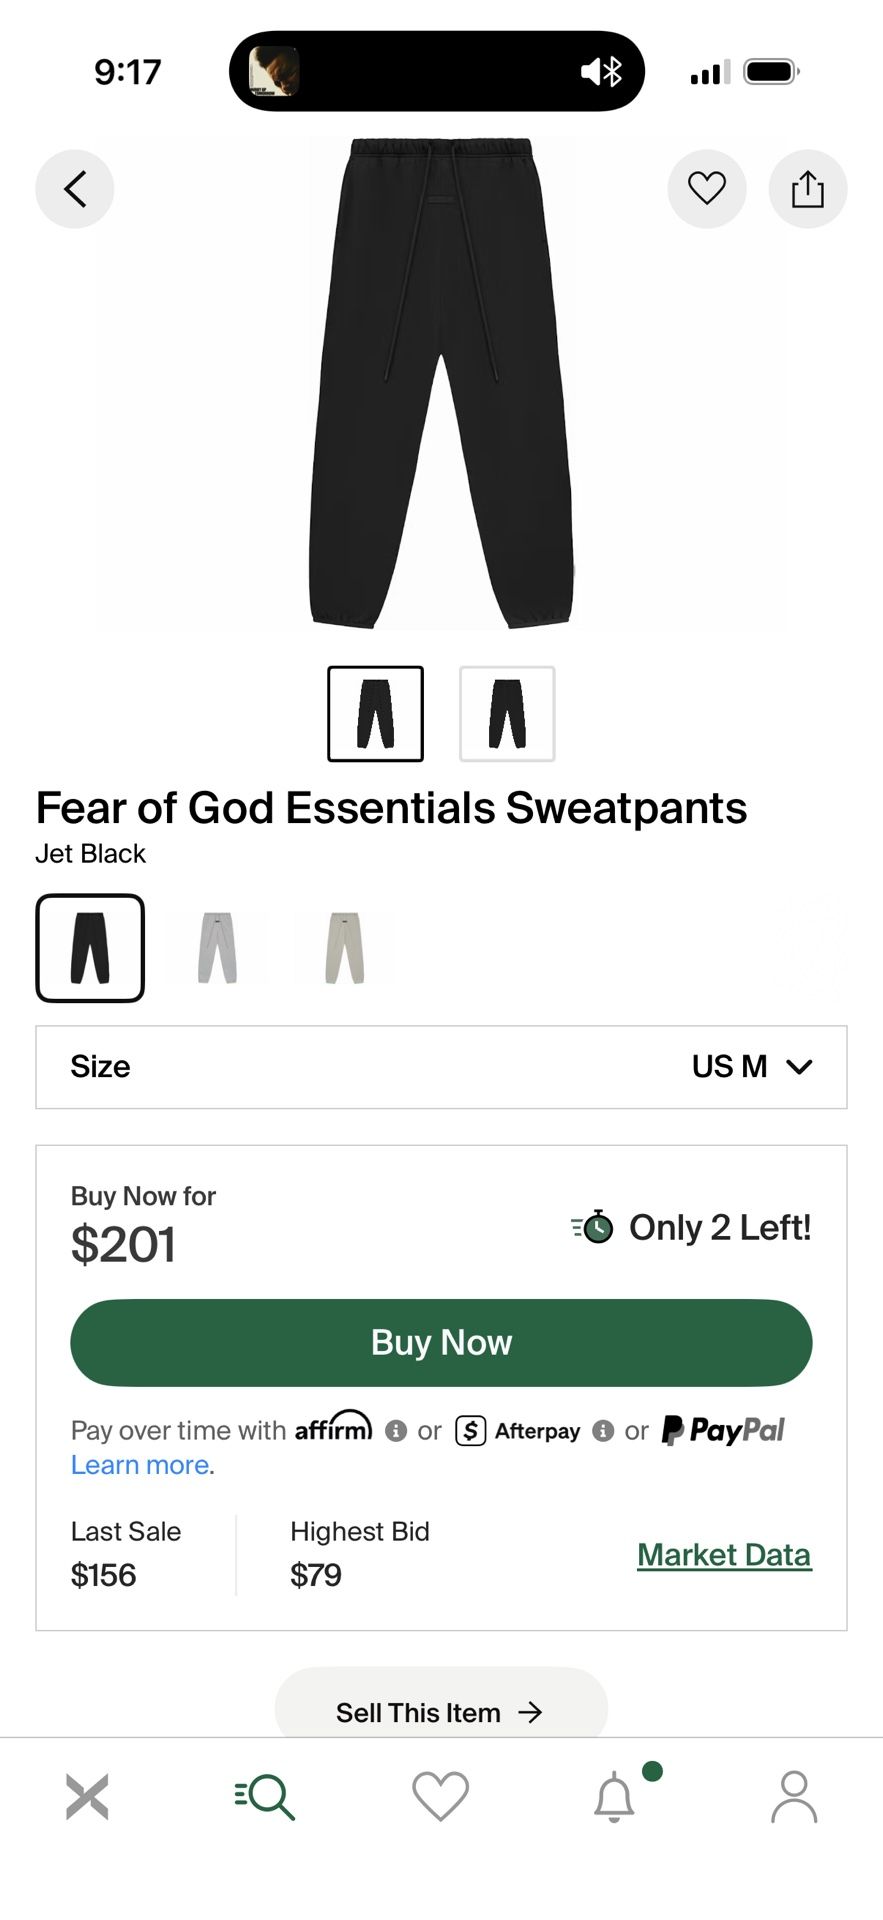This screenshot has height=1920, width=883.
Task: Share the sweatpants listing
Action: click(807, 188)
